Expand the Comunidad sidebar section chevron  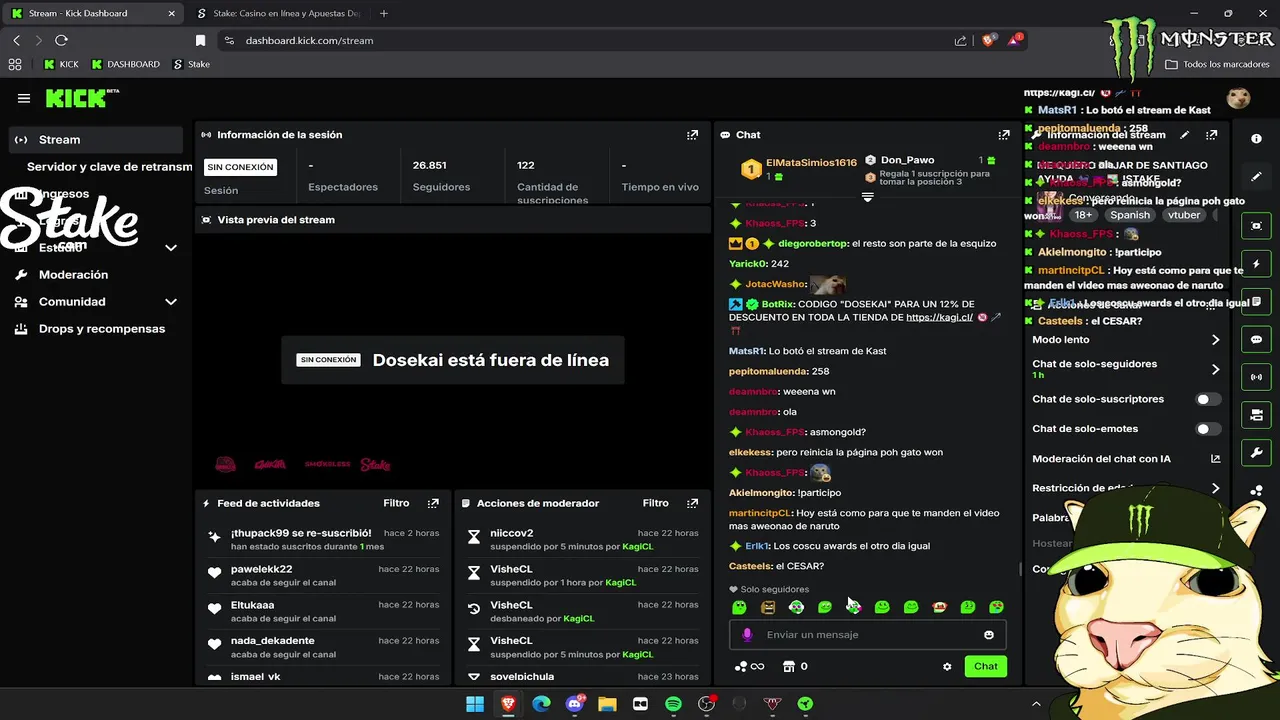(171, 301)
